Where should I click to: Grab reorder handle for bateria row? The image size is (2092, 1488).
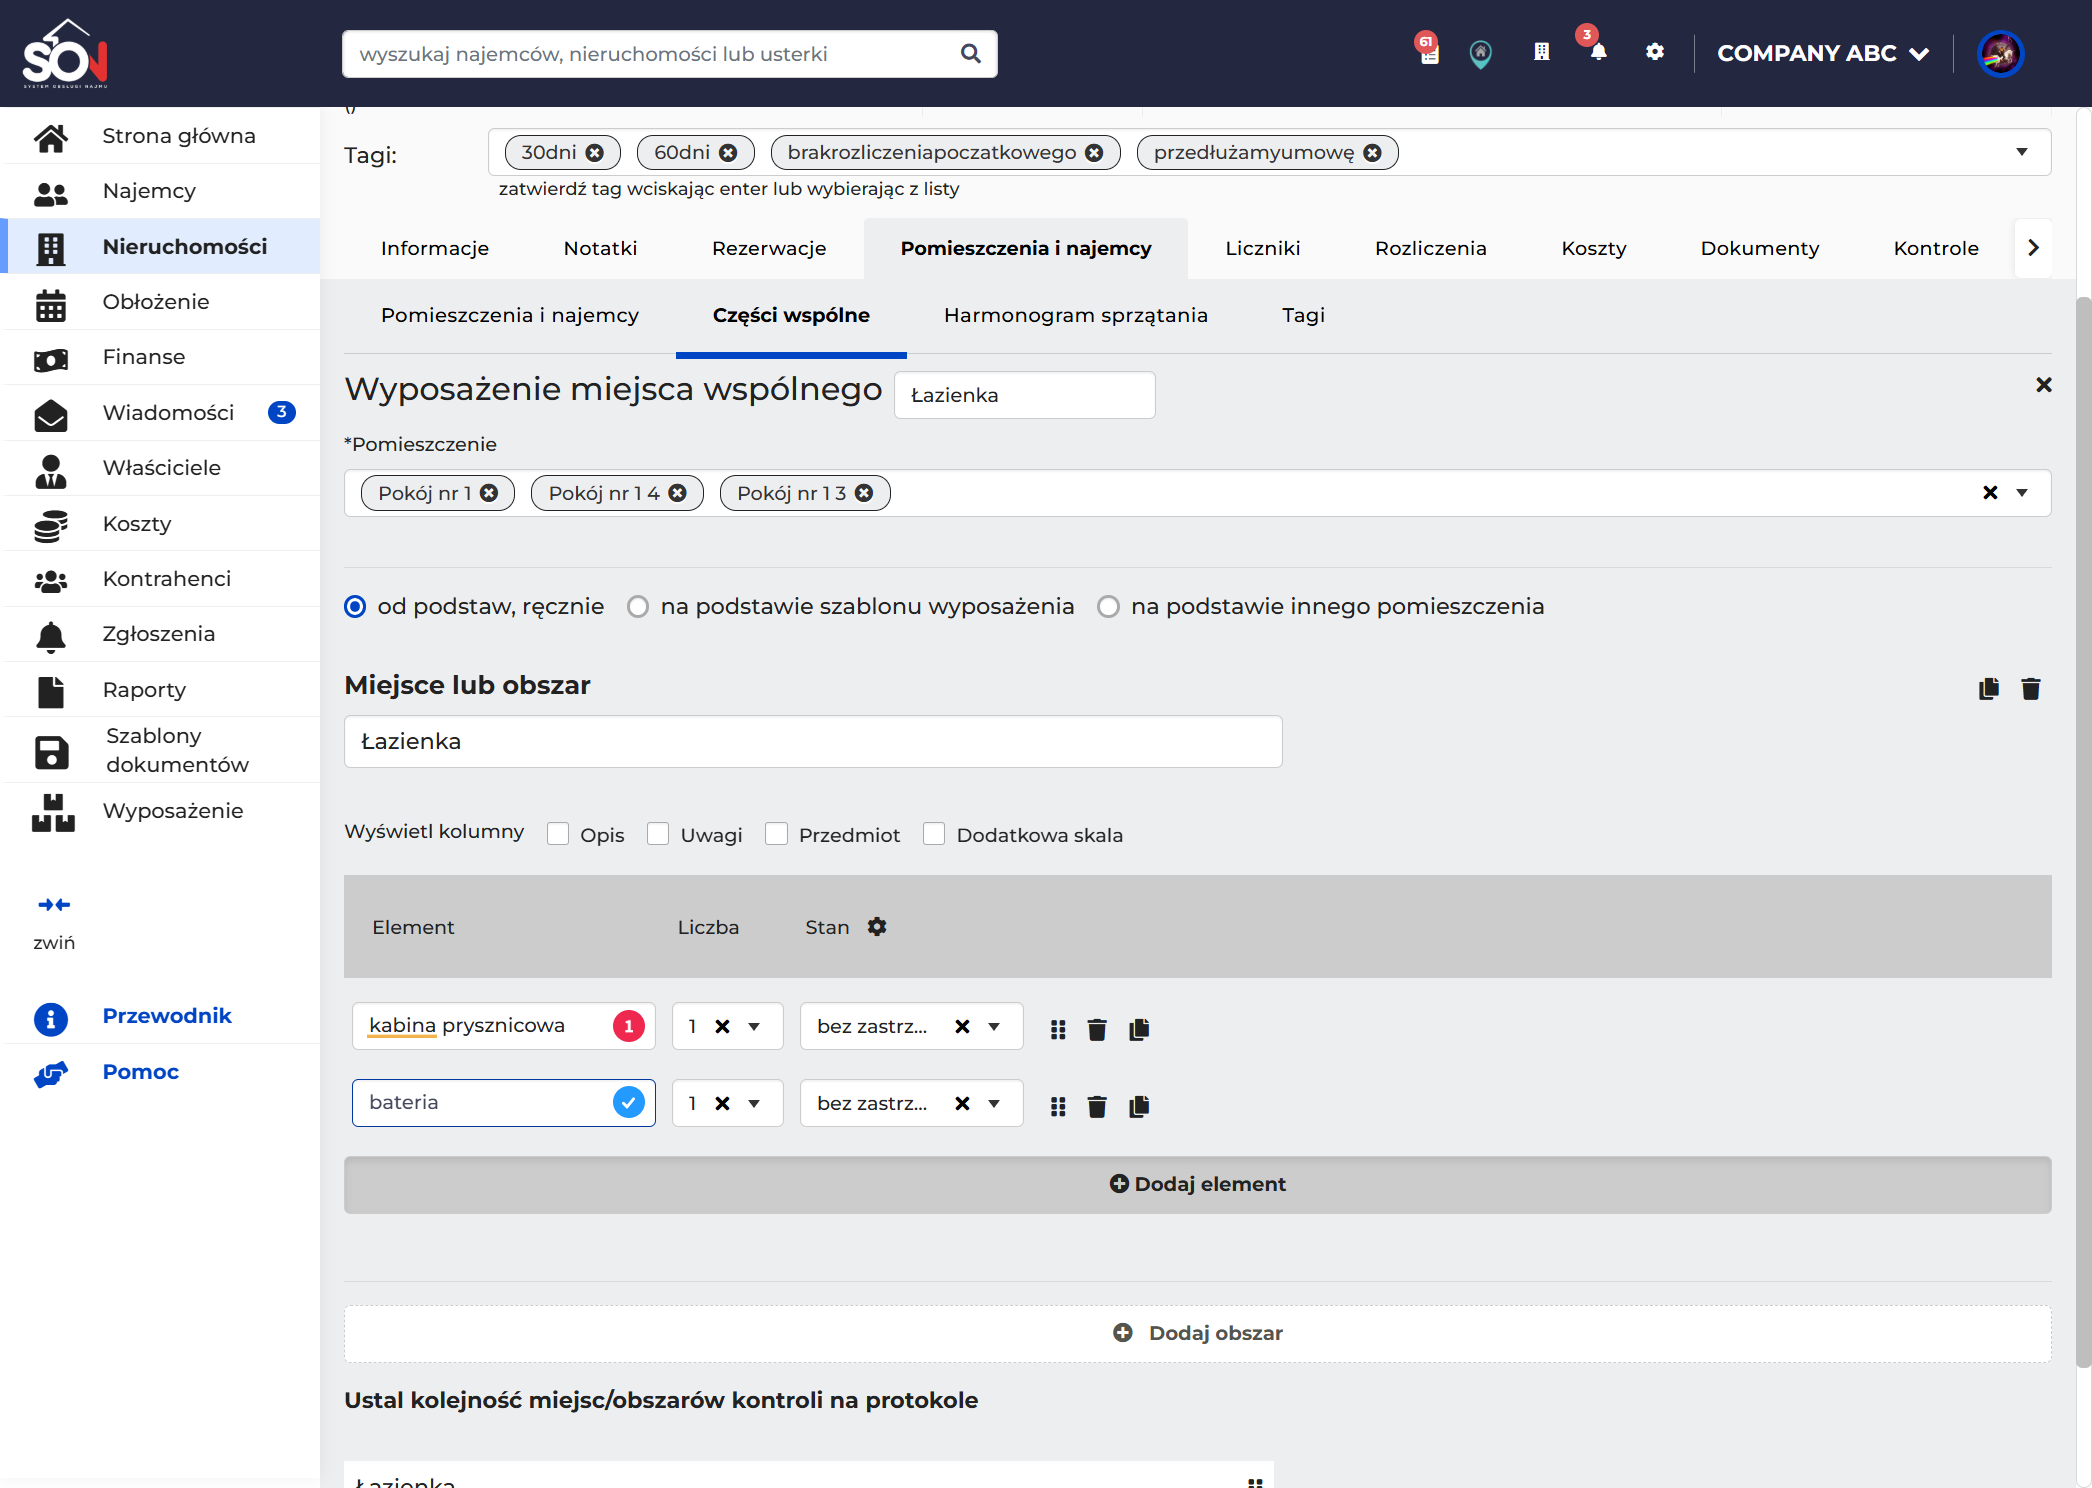(x=1058, y=1106)
